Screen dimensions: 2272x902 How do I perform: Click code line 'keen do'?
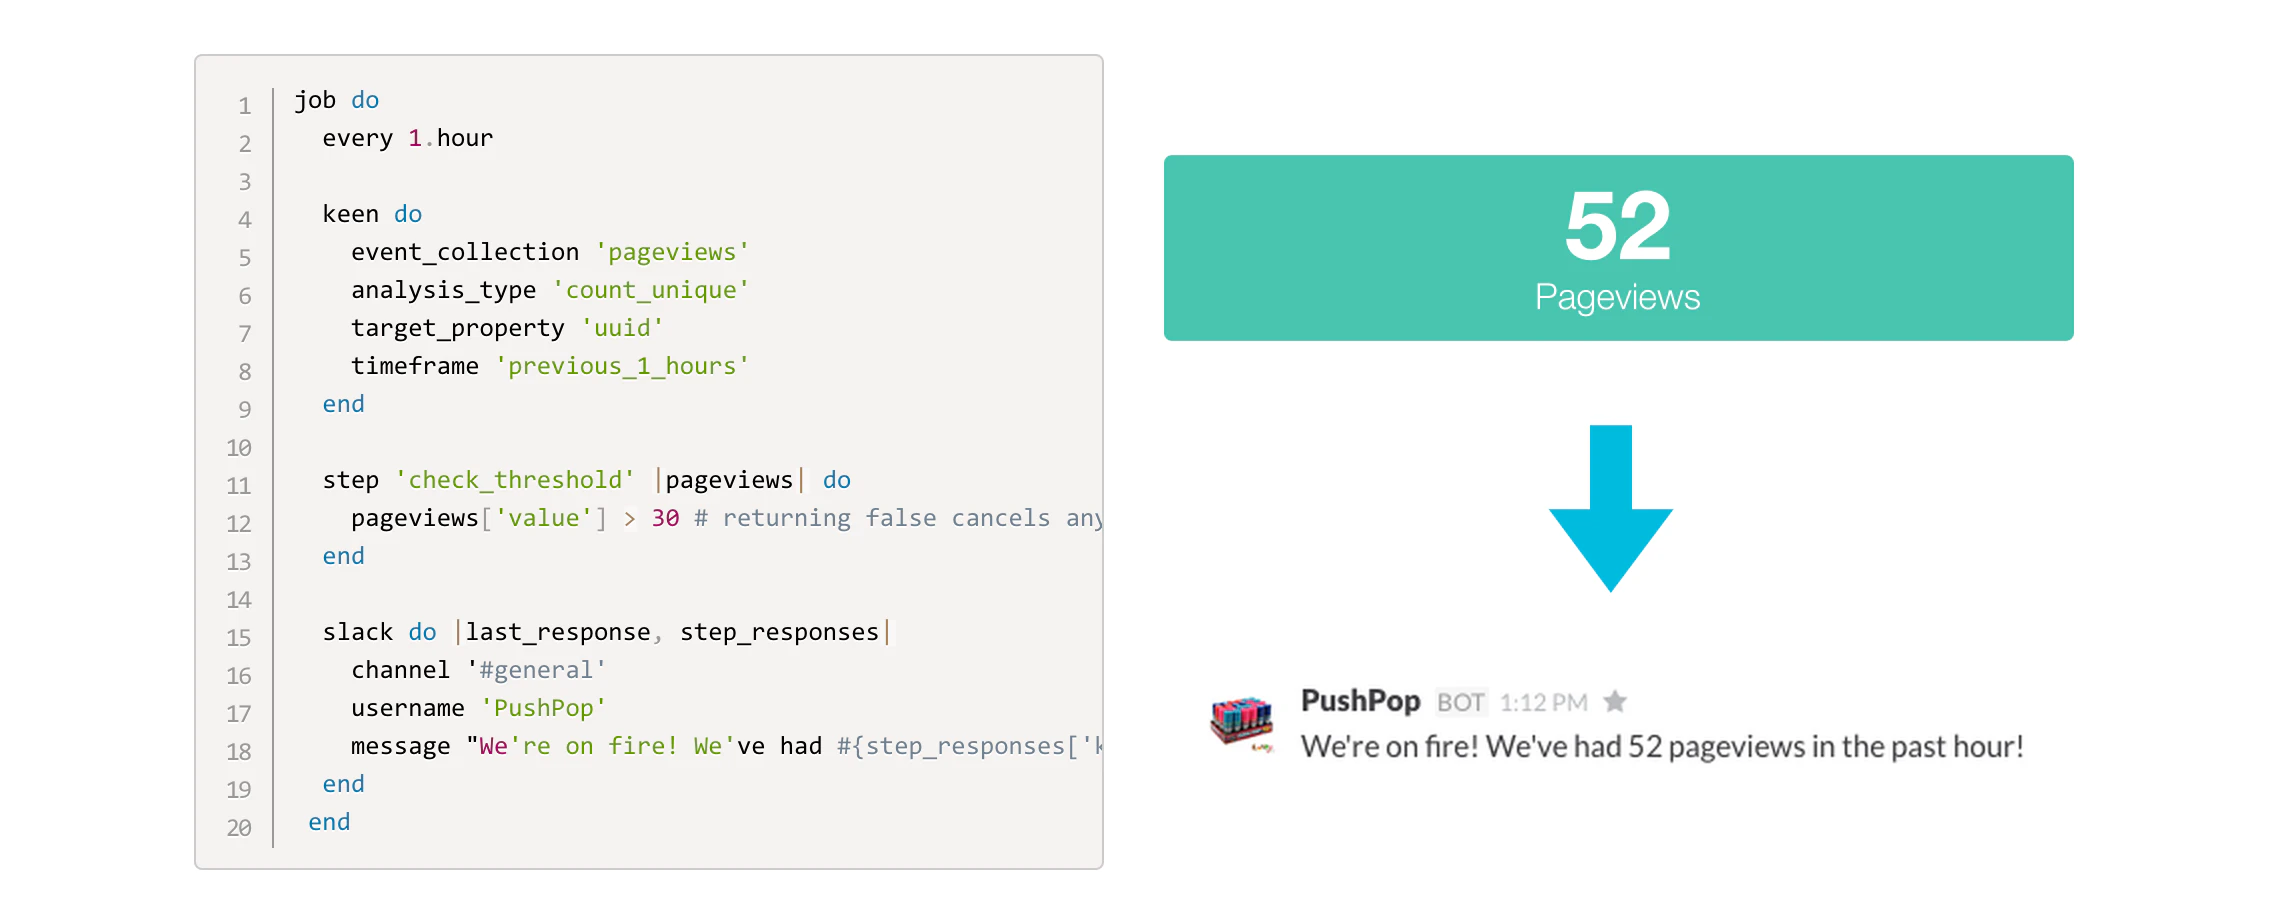[372, 214]
